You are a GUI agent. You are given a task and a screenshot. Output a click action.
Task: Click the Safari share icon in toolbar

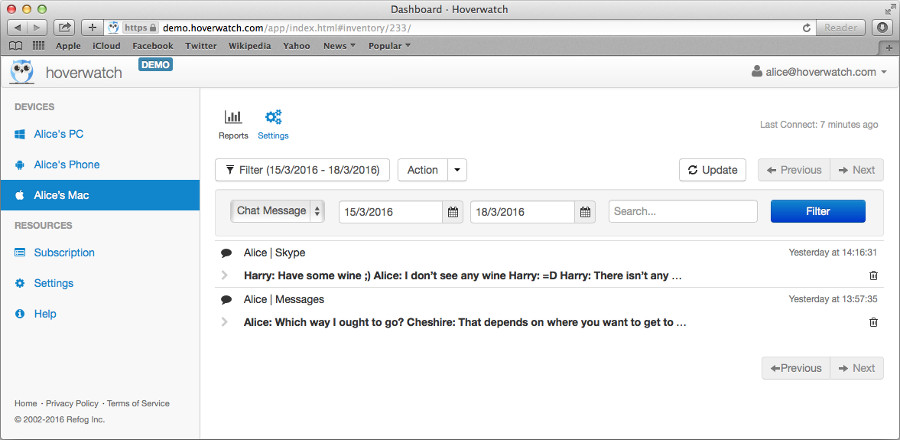tap(65, 27)
